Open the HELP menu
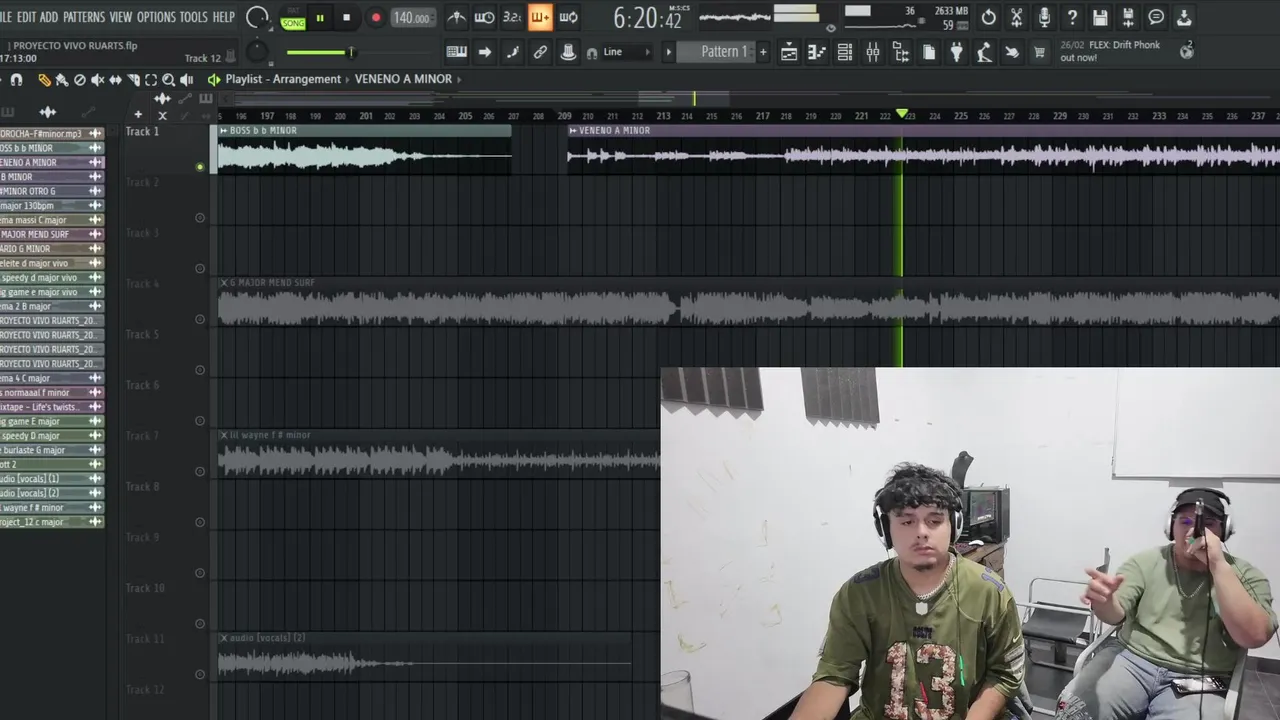This screenshot has width=1280, height=720. click(x=224, y=17)
